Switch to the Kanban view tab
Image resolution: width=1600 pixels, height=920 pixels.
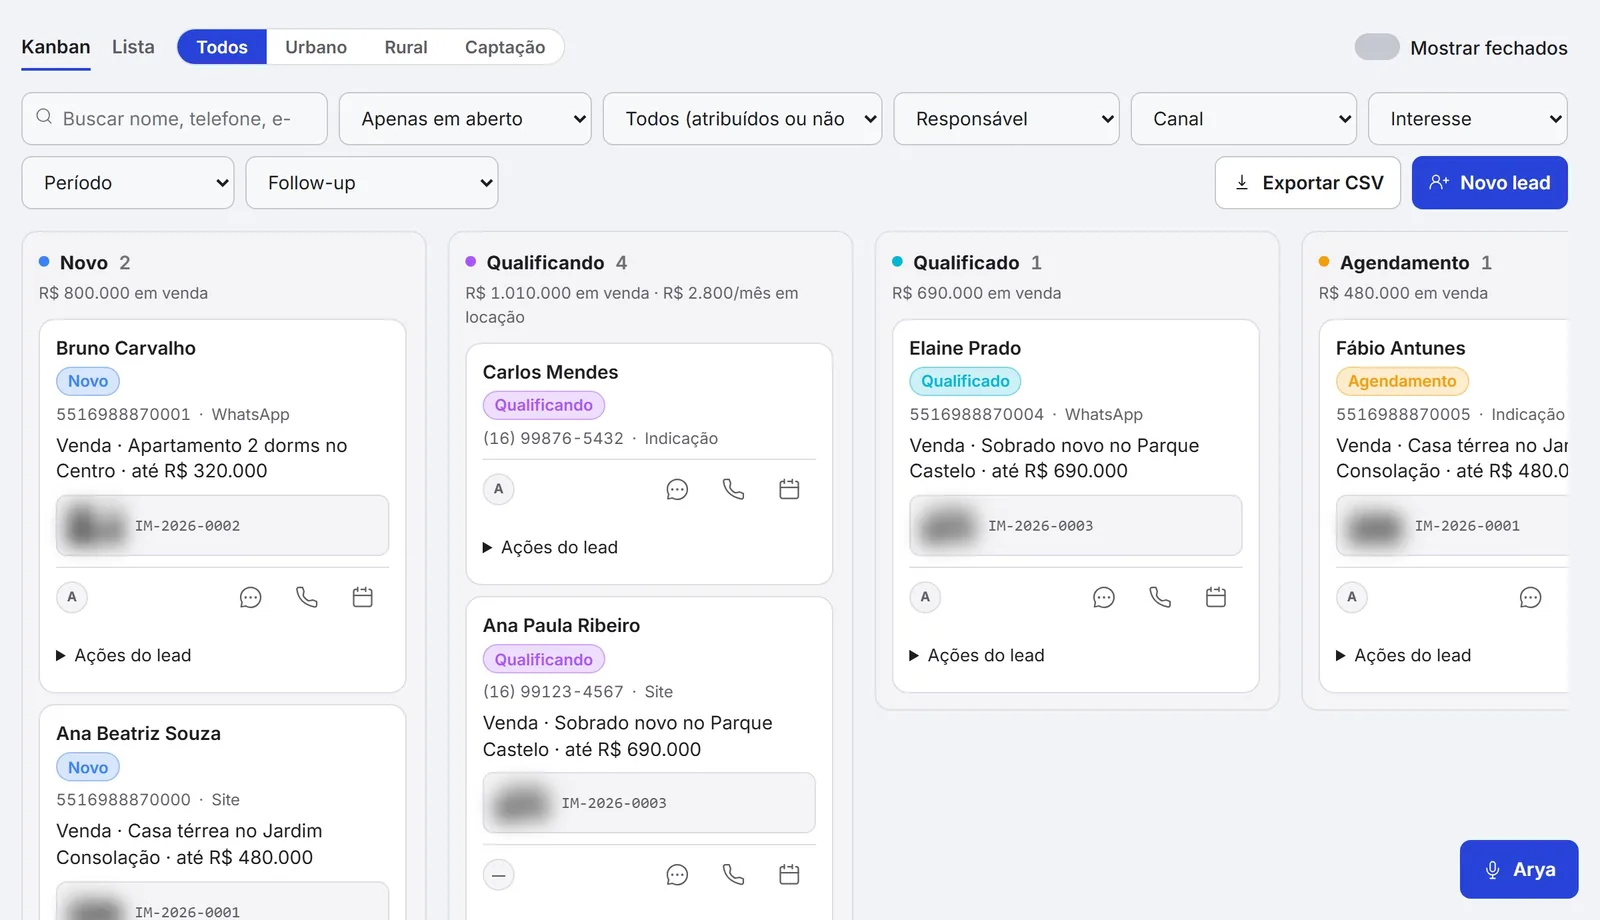(56, 47)
